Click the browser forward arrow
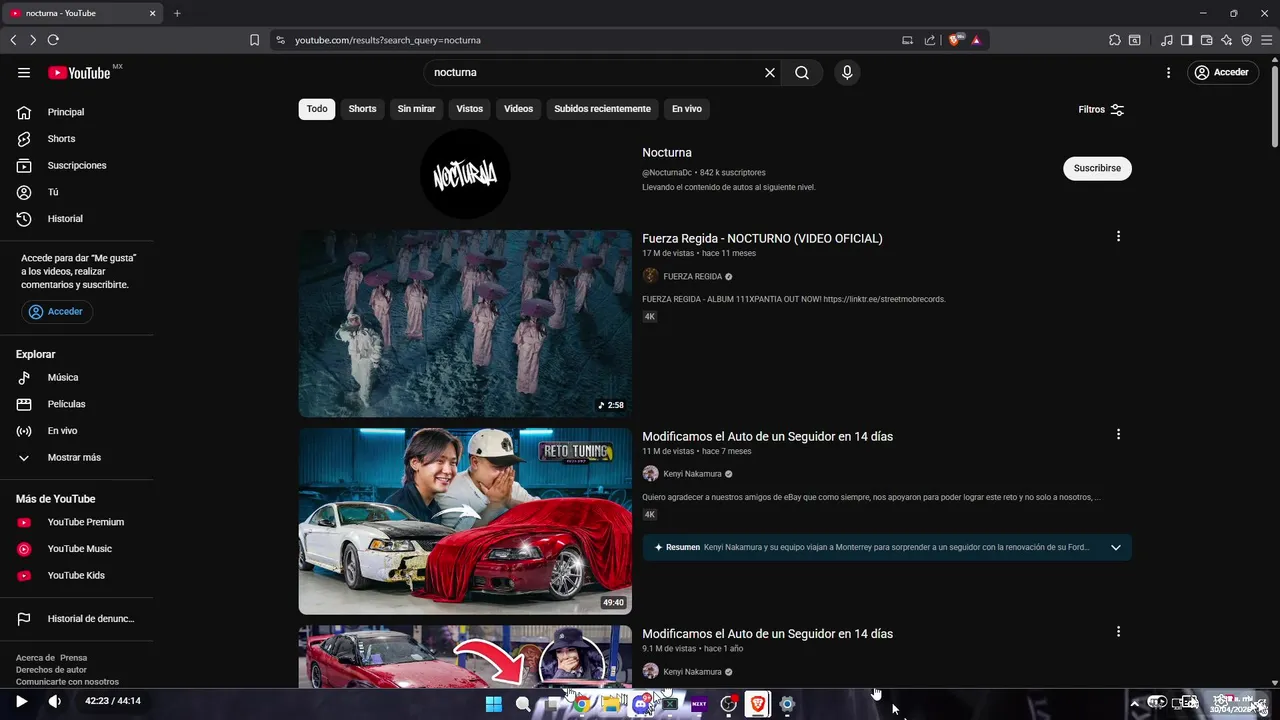 pyautogui.click(x=33, y=40)
